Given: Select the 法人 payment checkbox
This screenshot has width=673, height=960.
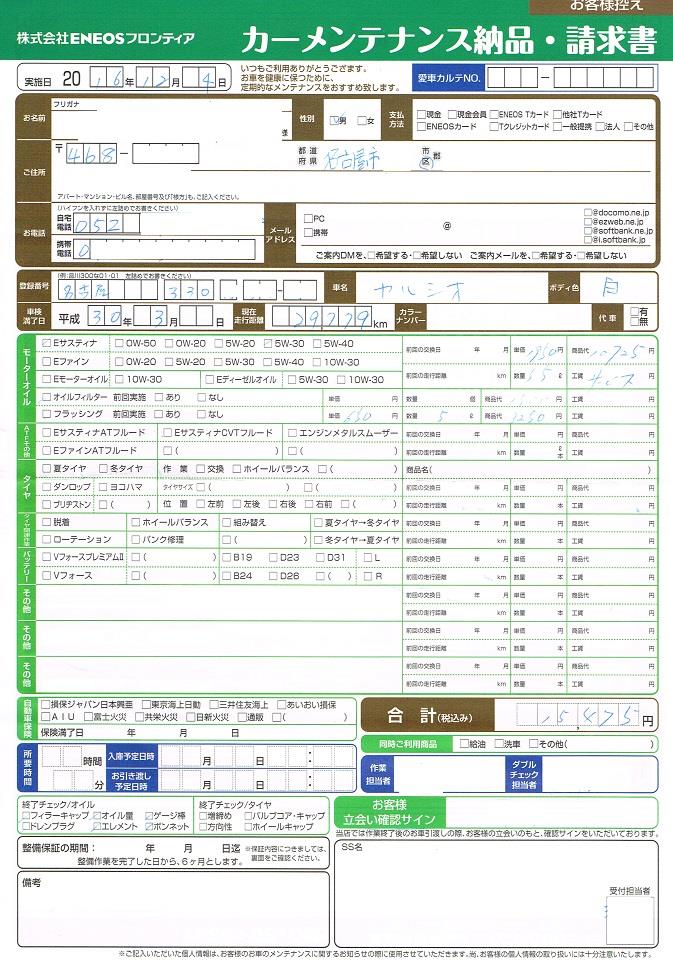Looking at the screenshot, I should click(x=600, y=127).
